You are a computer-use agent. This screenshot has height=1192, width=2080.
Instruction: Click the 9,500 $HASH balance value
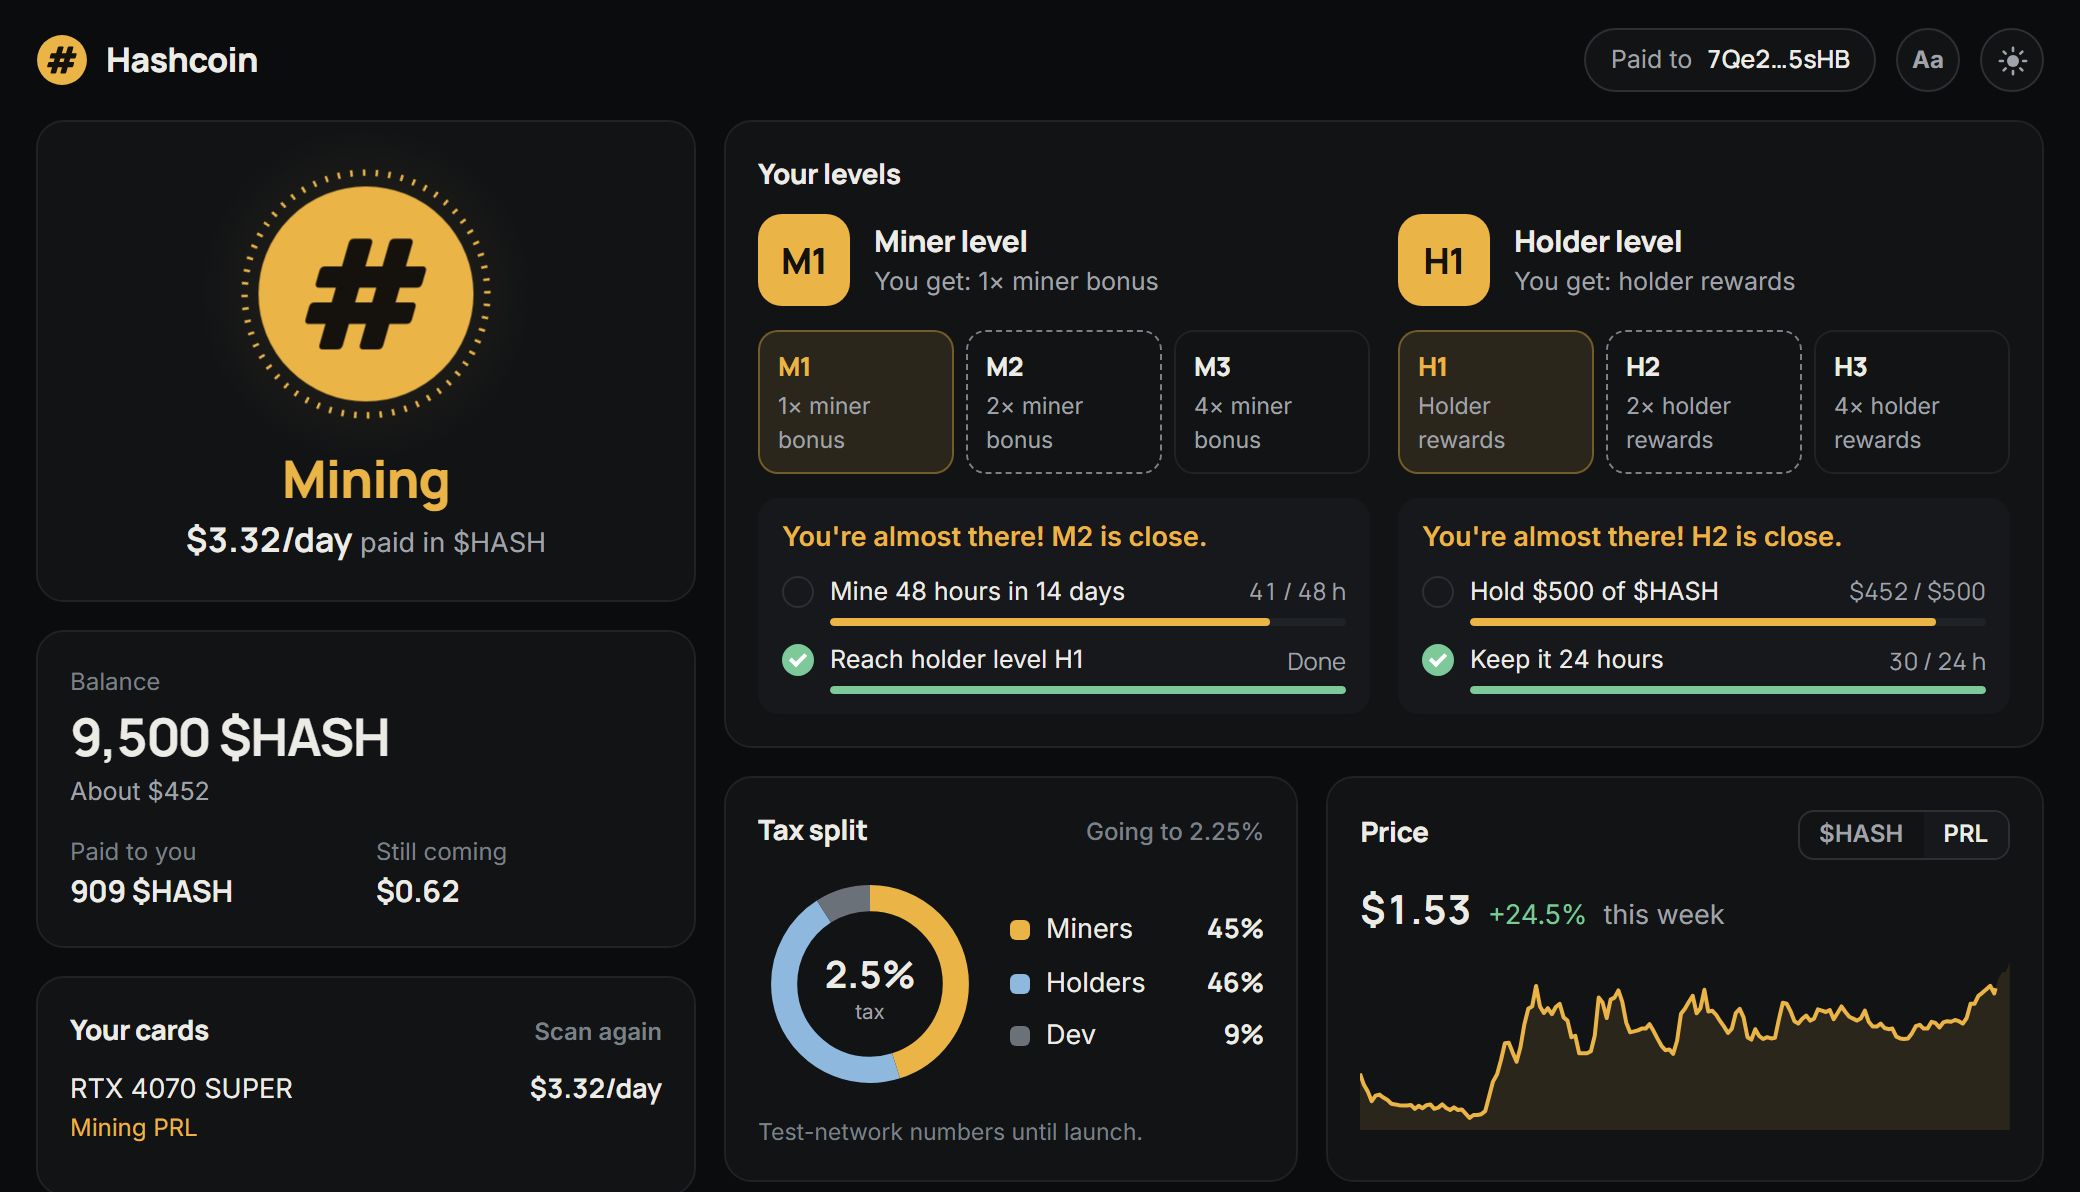click(x=230, y=738)
